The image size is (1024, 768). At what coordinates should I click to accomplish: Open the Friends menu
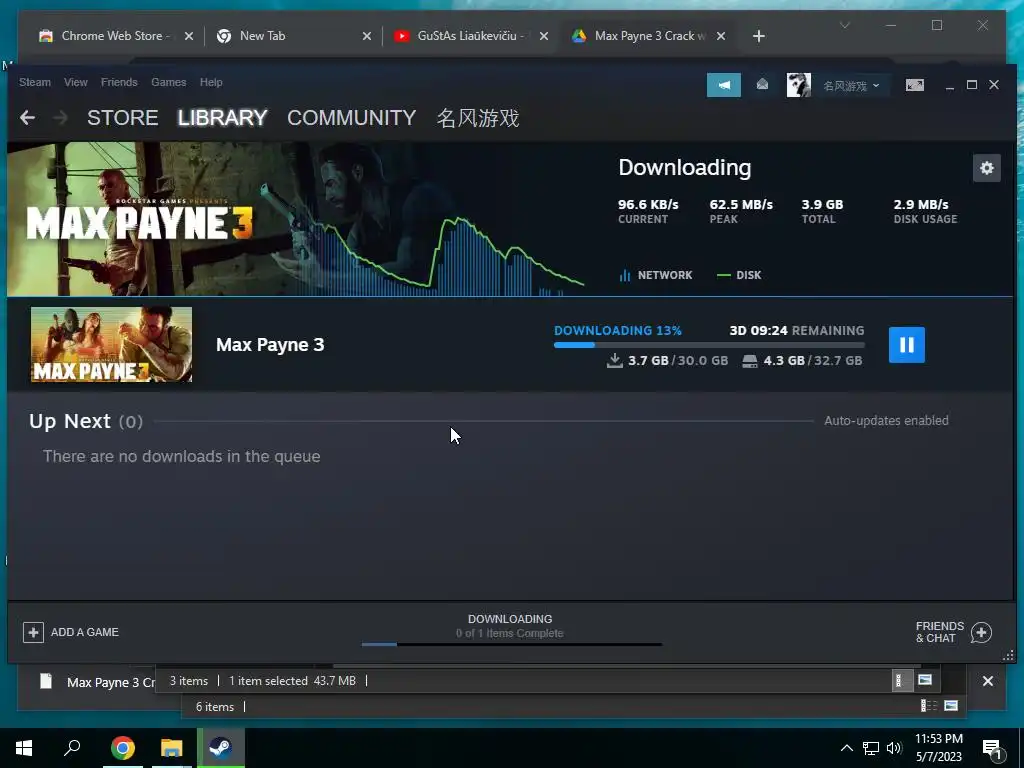click(x=119, y=82)
